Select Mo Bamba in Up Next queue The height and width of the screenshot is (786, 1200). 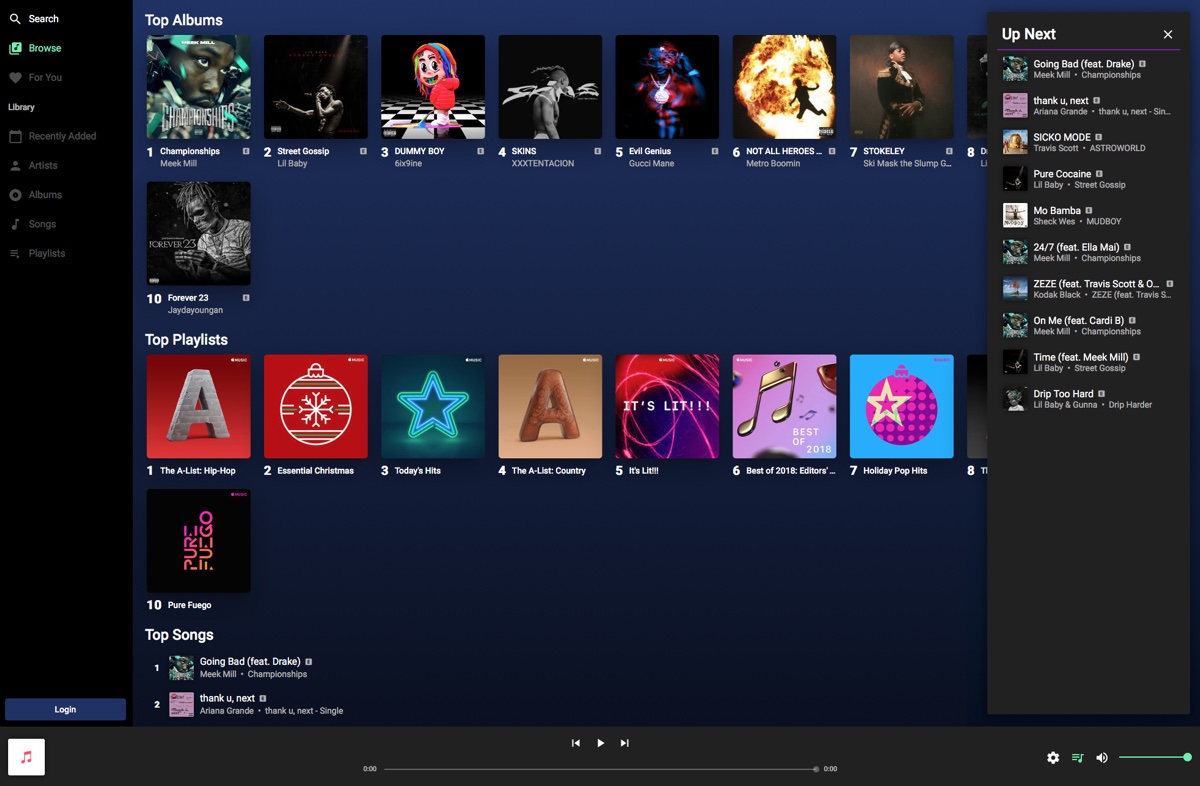[x=1088, y=215]
